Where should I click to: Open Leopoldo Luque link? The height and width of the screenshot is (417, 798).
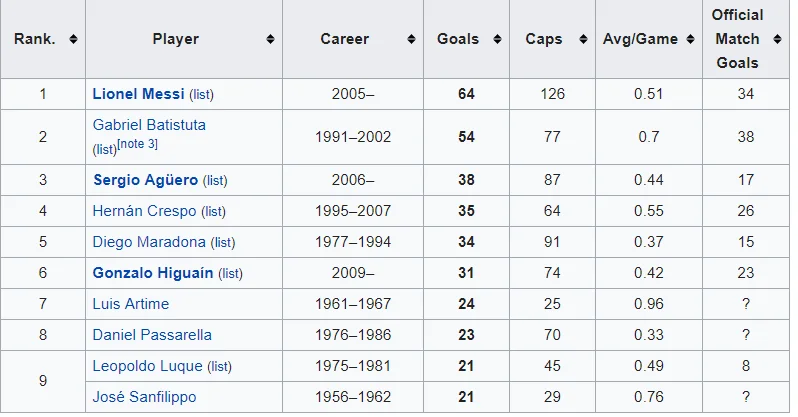pyautogui.click(x=148, y=367)
